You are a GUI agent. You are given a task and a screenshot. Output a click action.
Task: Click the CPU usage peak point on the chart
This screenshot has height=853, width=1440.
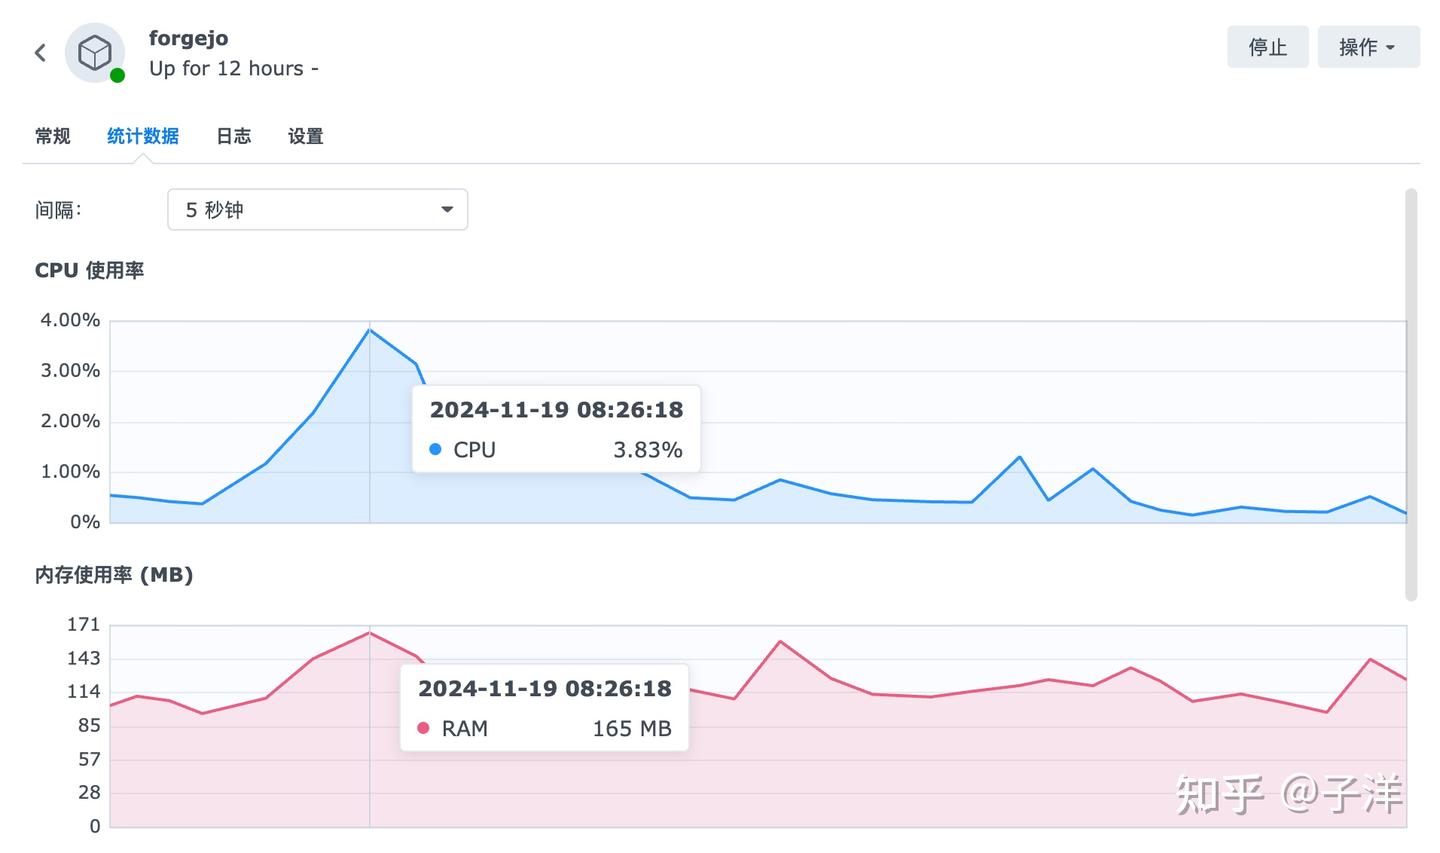coord(369,328)
